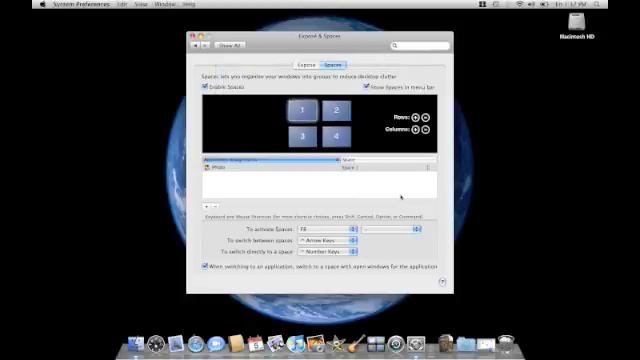The image size is (640, 360).
Task: Open iPhoto from the Dock
Action: [x=316, y=344]
